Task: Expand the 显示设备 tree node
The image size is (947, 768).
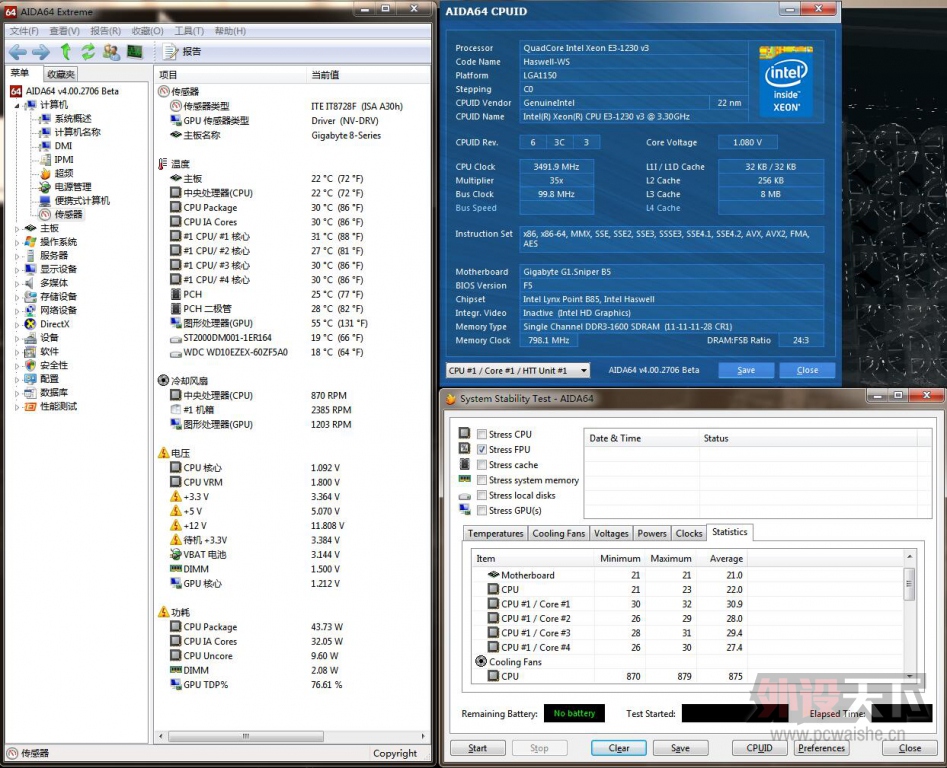Action: tap(17, 269)
